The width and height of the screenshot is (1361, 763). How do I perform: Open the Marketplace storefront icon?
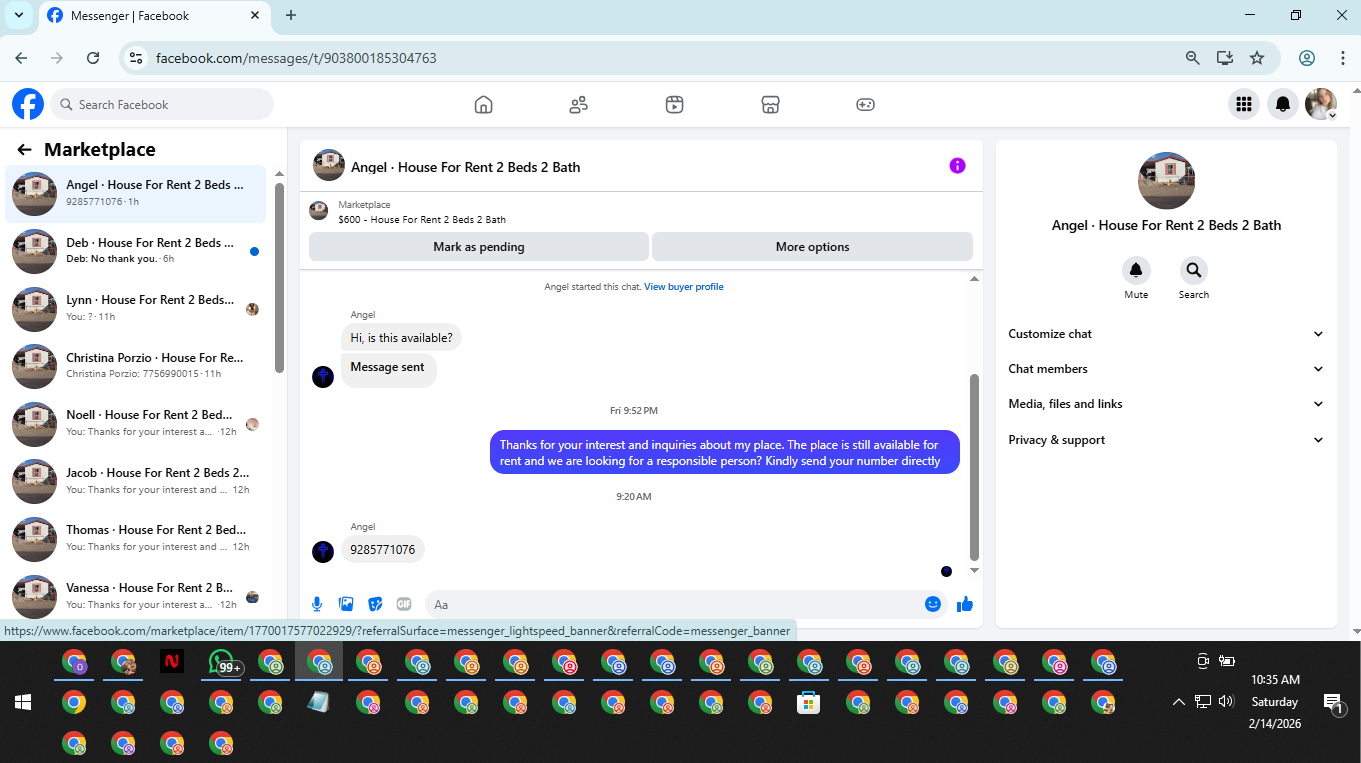click(770, 104)
